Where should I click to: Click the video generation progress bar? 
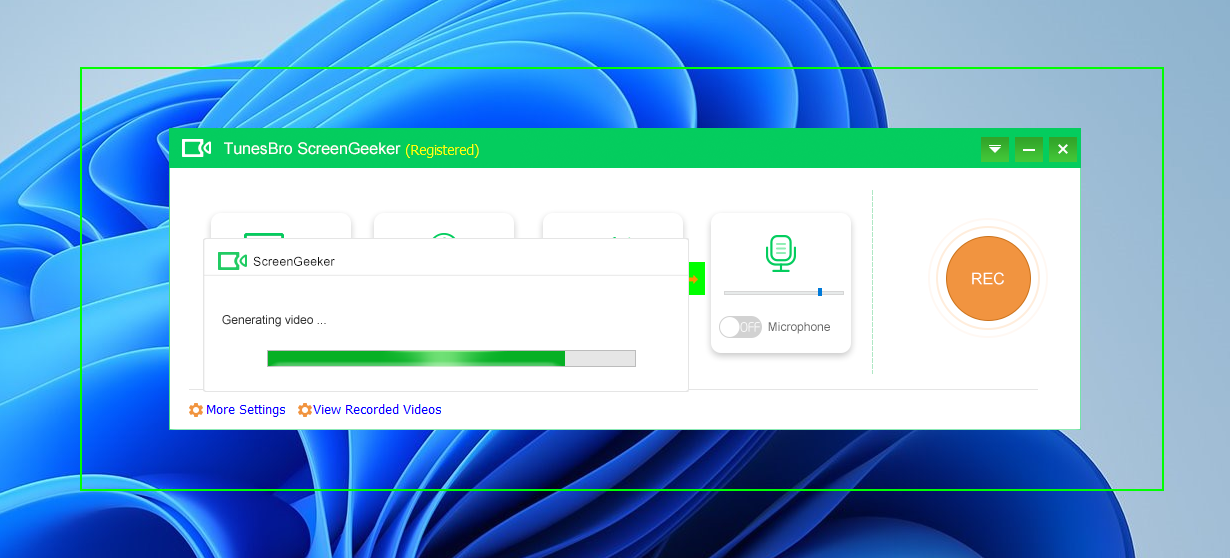click(x=451, y=358)
